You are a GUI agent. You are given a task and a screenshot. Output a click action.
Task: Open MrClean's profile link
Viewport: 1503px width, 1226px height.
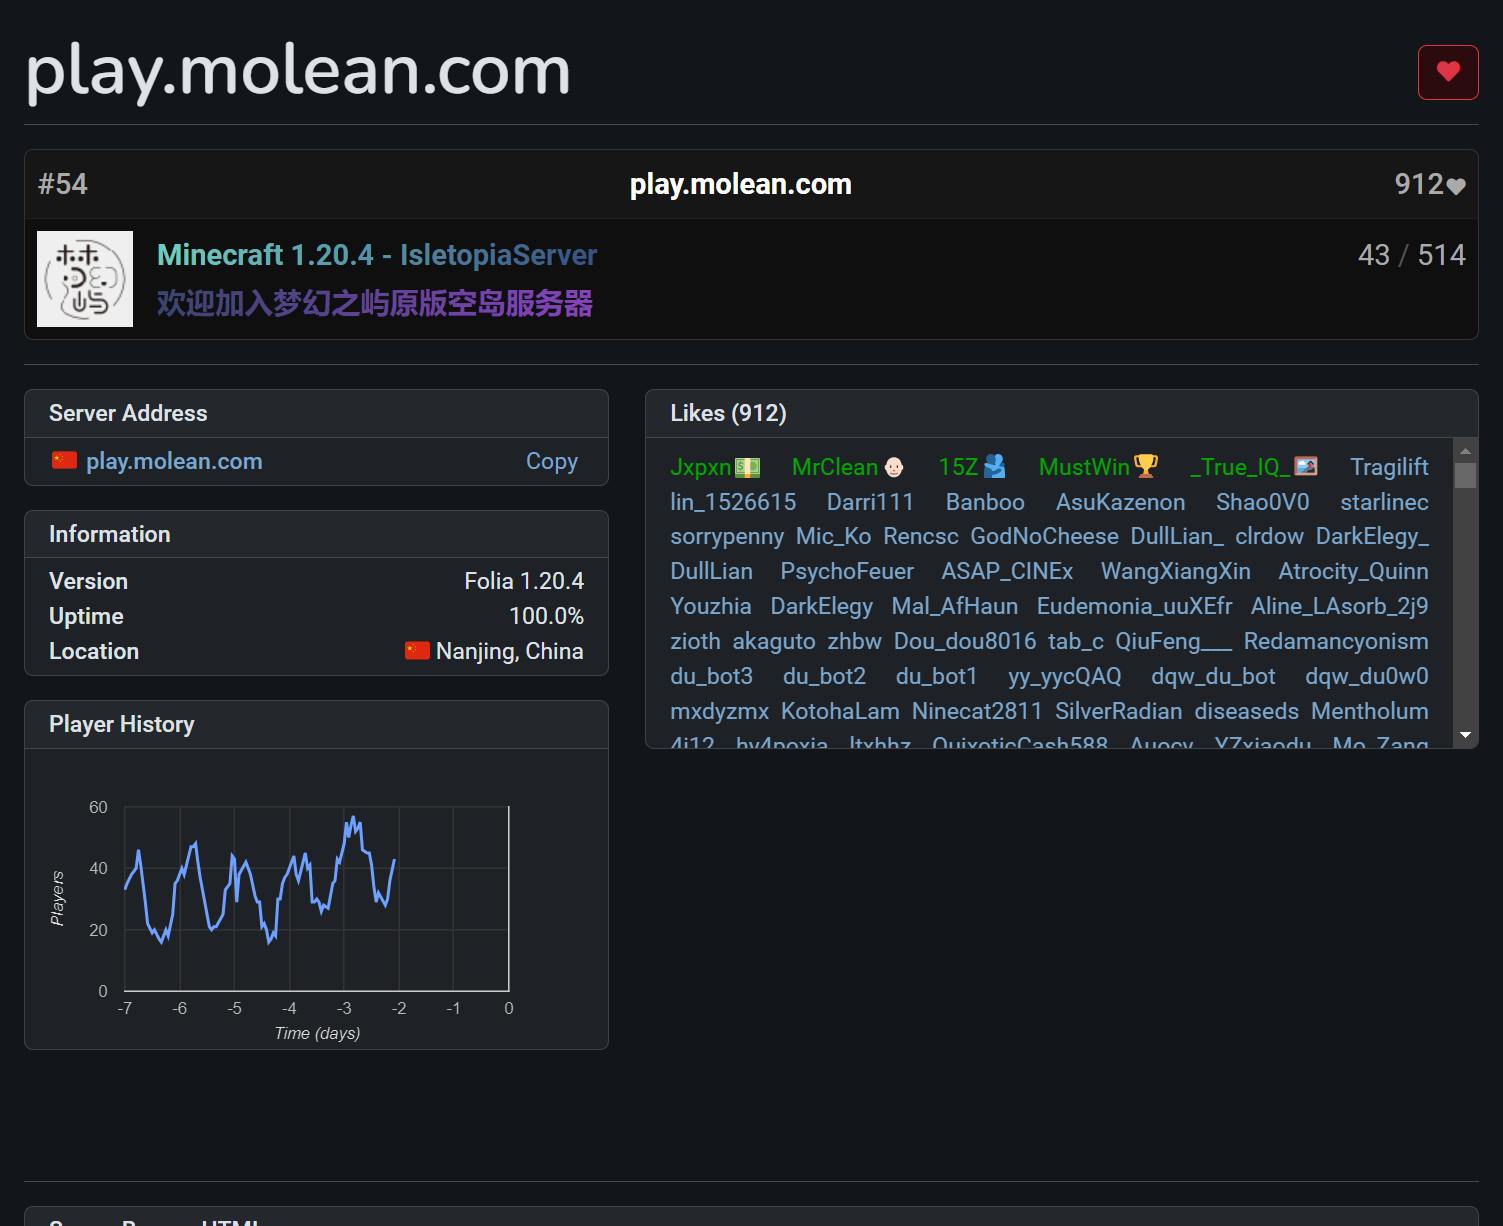point(835,467)
